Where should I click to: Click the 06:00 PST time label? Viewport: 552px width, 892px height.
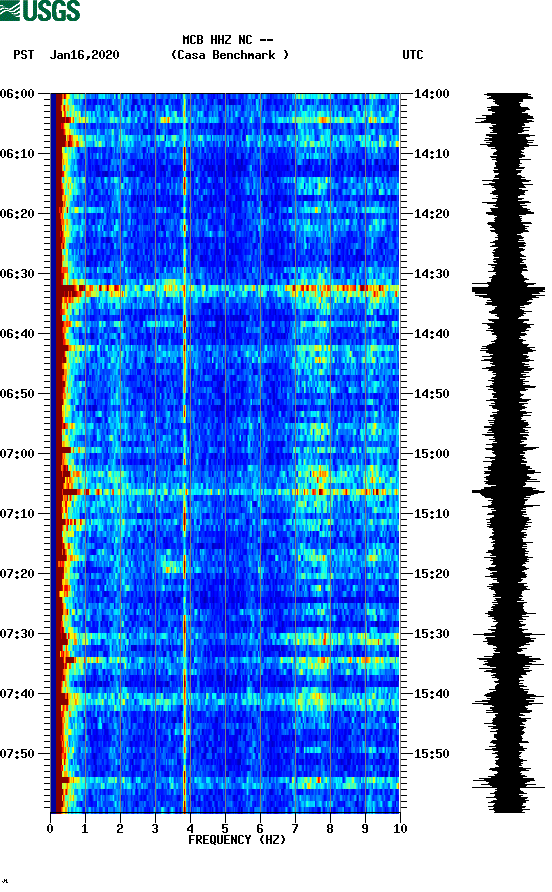coord(17,94)
